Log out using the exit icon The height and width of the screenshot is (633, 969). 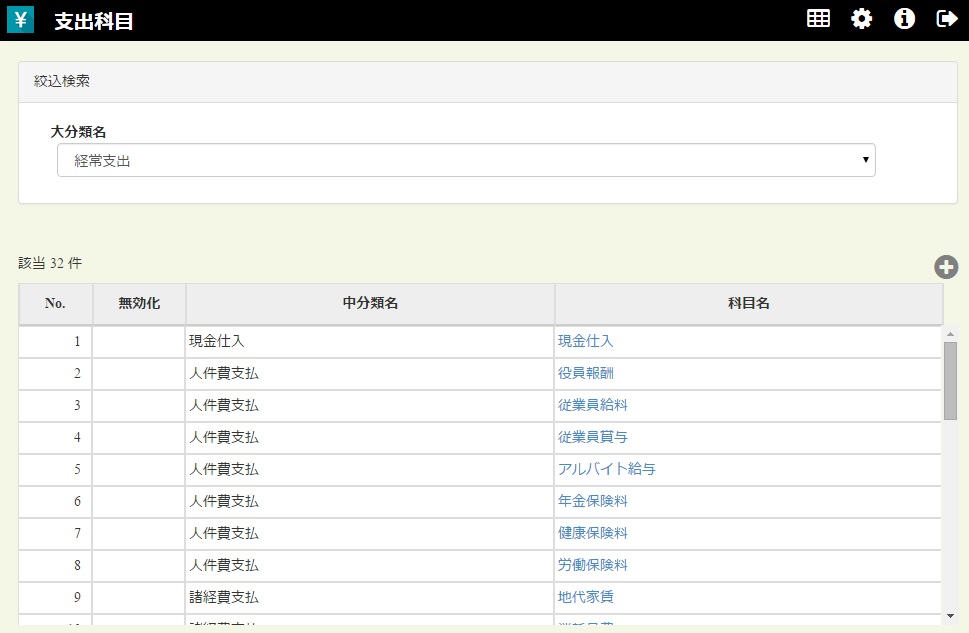[x=946, y=19]
